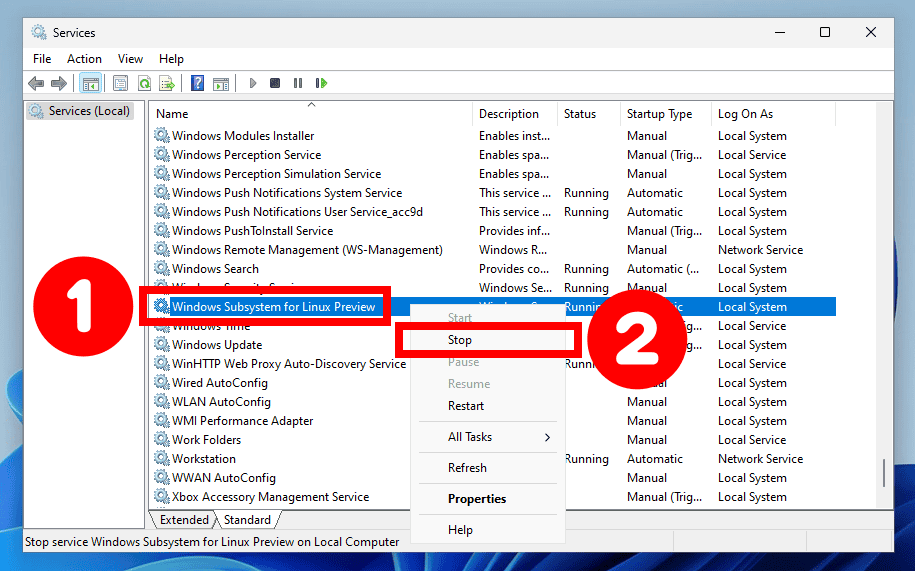915x571 pixels.
Task: Open Properties from the context menu
Action: coord(487,499)
